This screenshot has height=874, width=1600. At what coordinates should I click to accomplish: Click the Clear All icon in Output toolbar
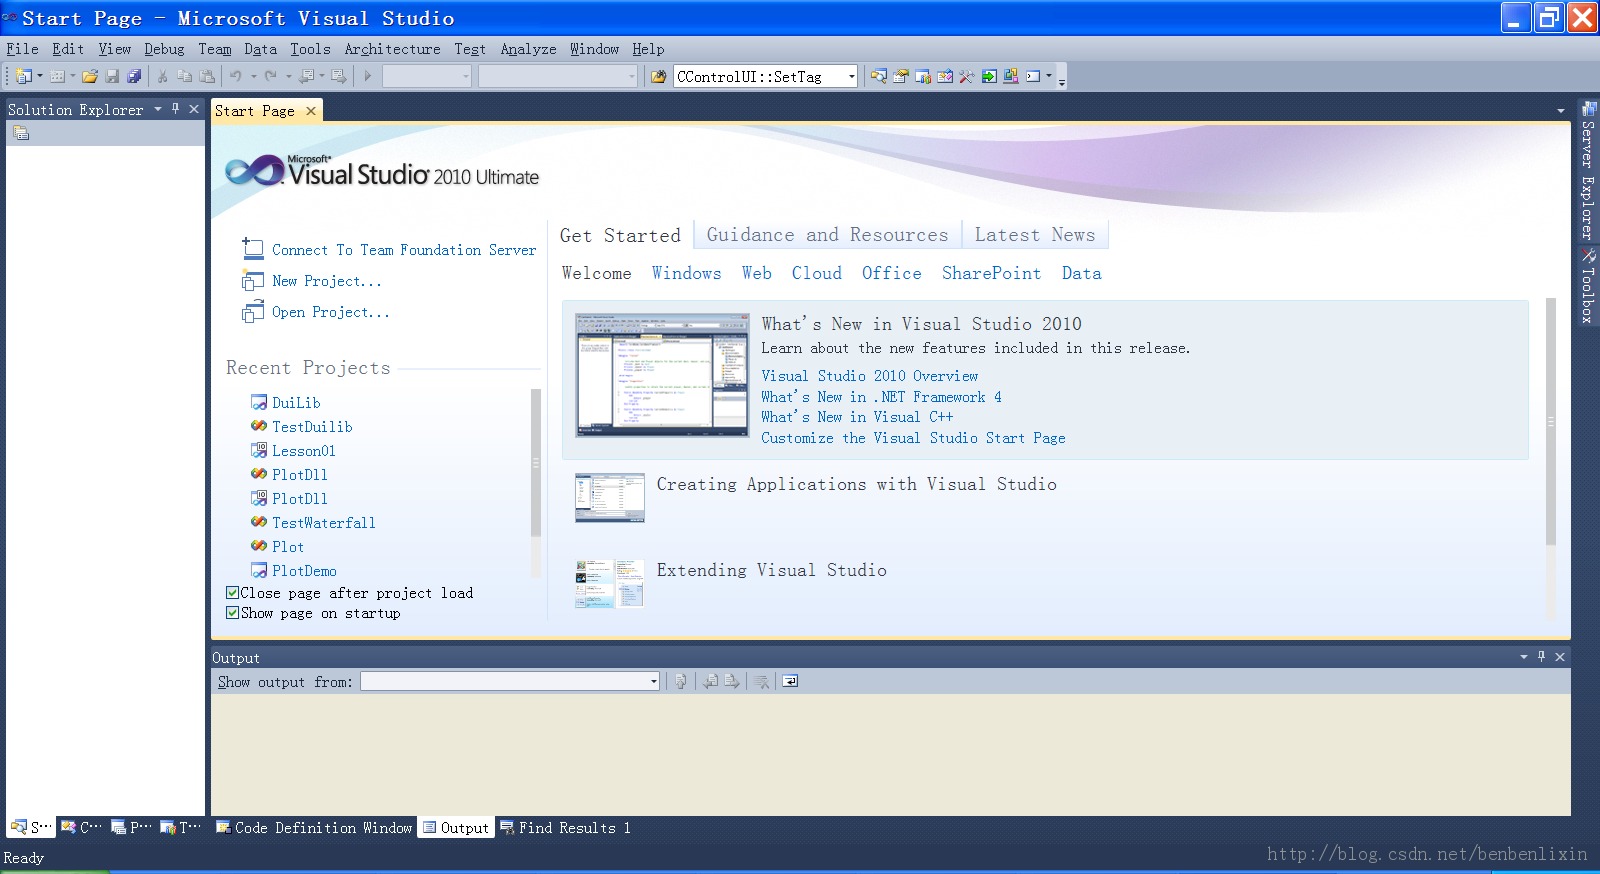point(762,682)
